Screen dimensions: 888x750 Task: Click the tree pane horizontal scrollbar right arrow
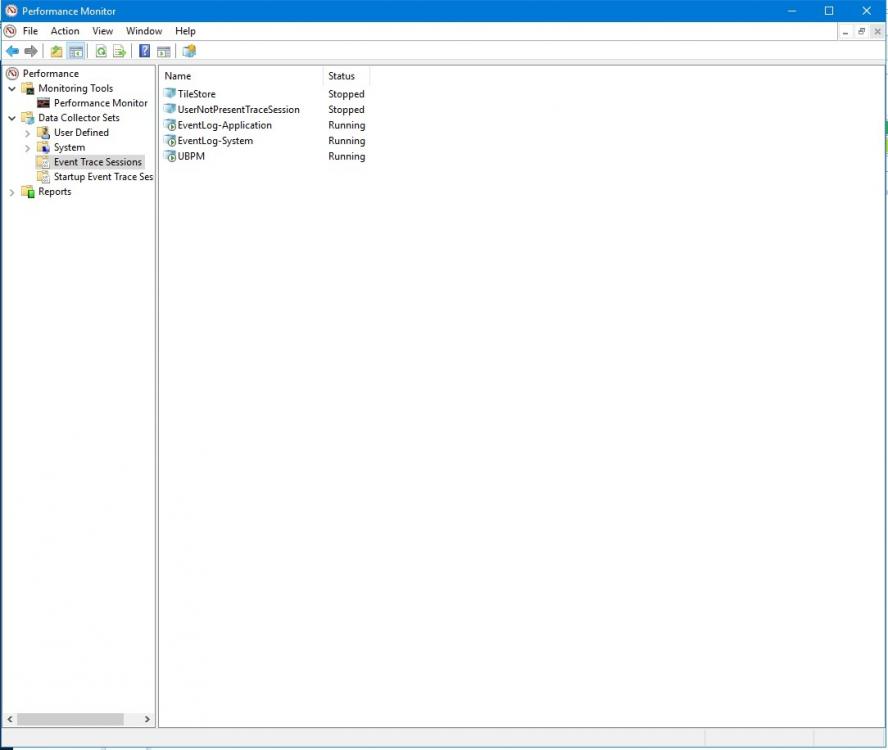(x=147, y=719)
